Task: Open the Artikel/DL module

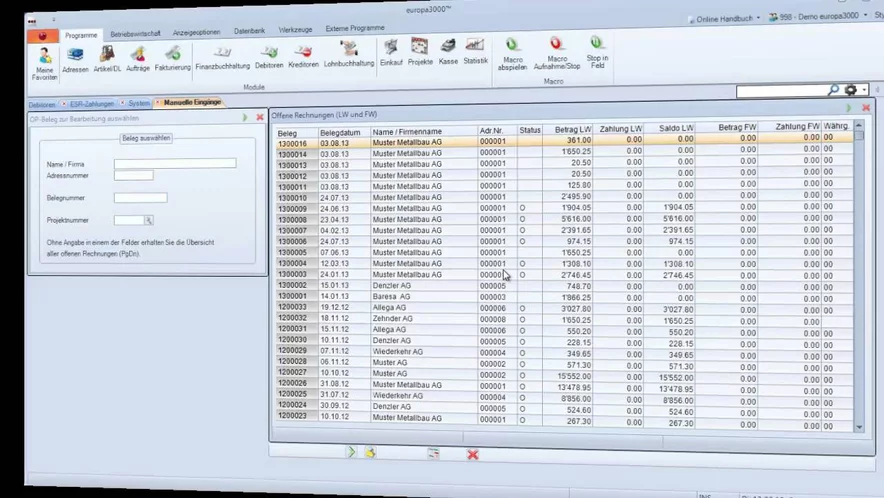Action: click(107, 59)
